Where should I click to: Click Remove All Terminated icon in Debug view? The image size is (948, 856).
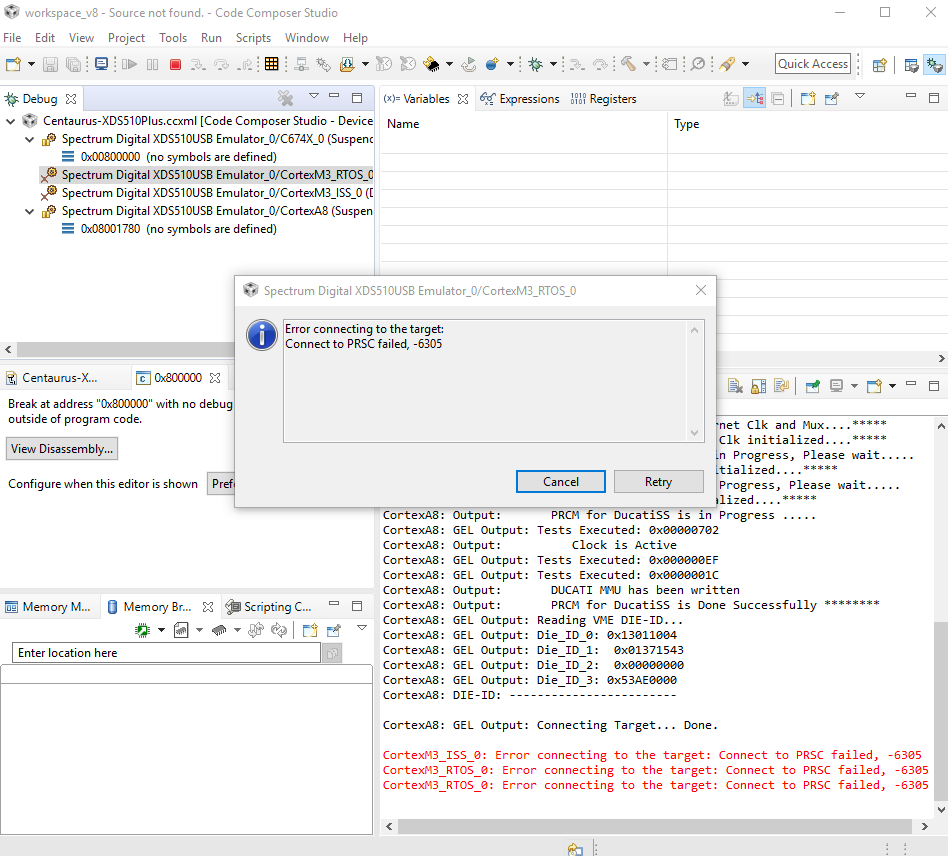285,98
